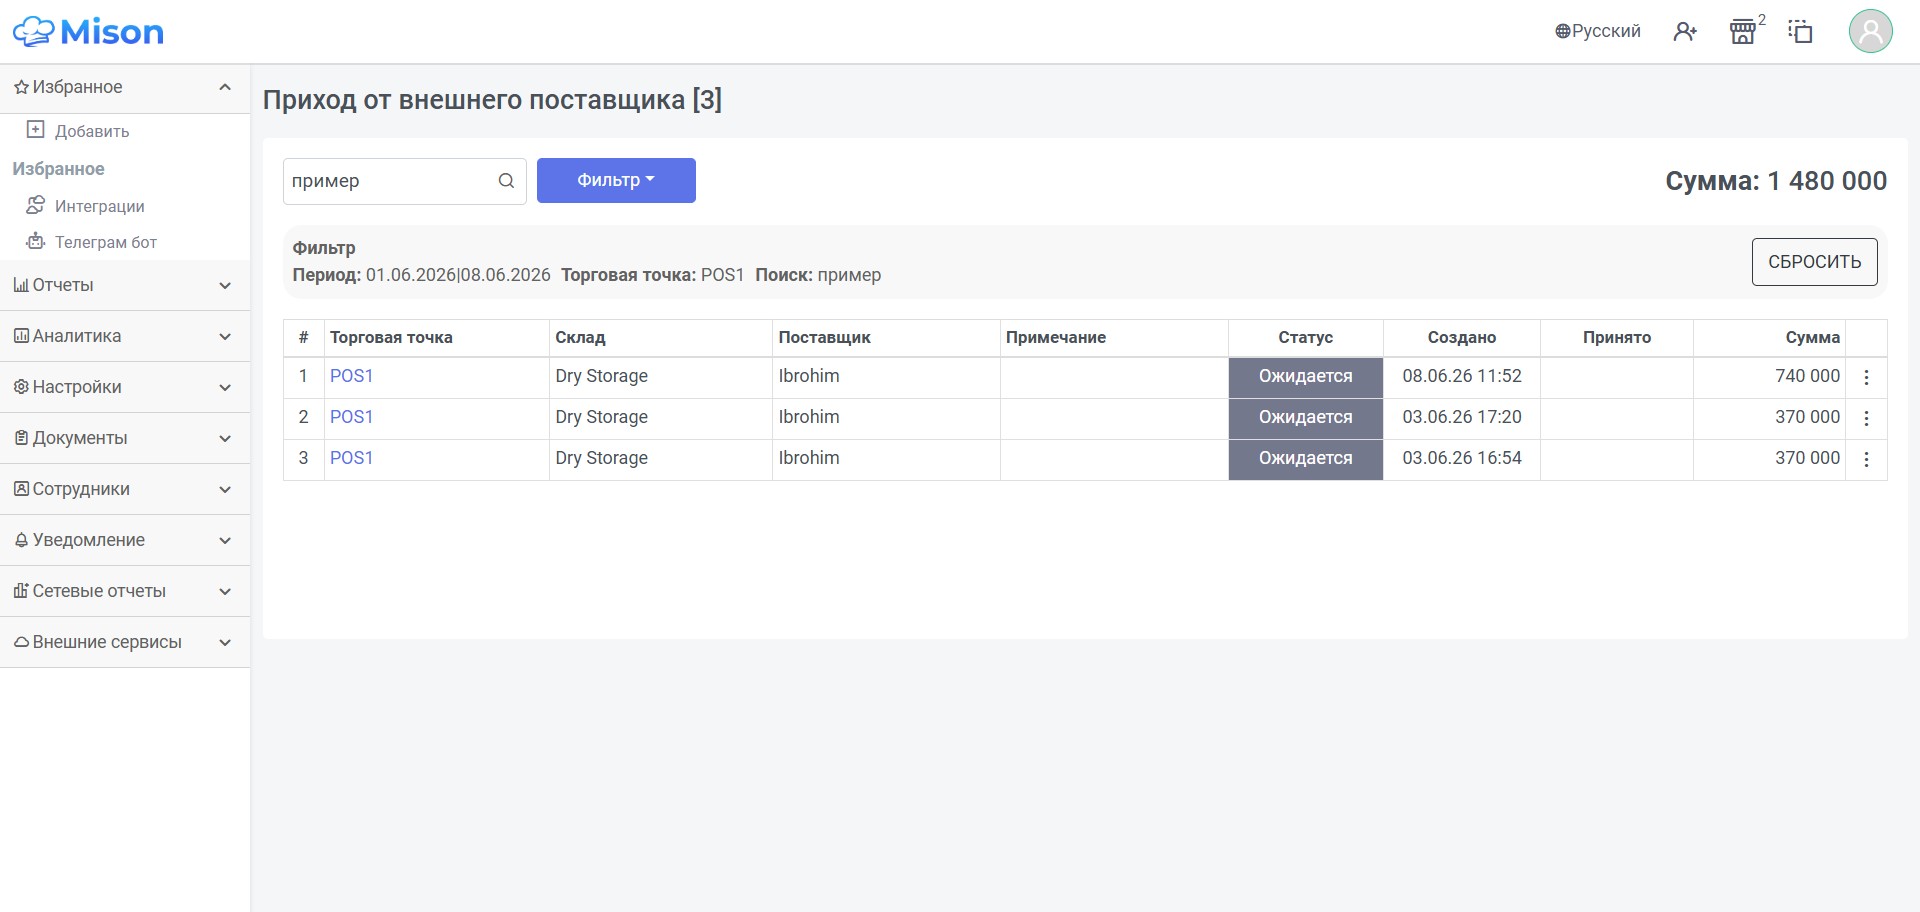Screen dimensions: 1920x912
Task: Open the user avatar profile menu
Action: [1870, 31]
